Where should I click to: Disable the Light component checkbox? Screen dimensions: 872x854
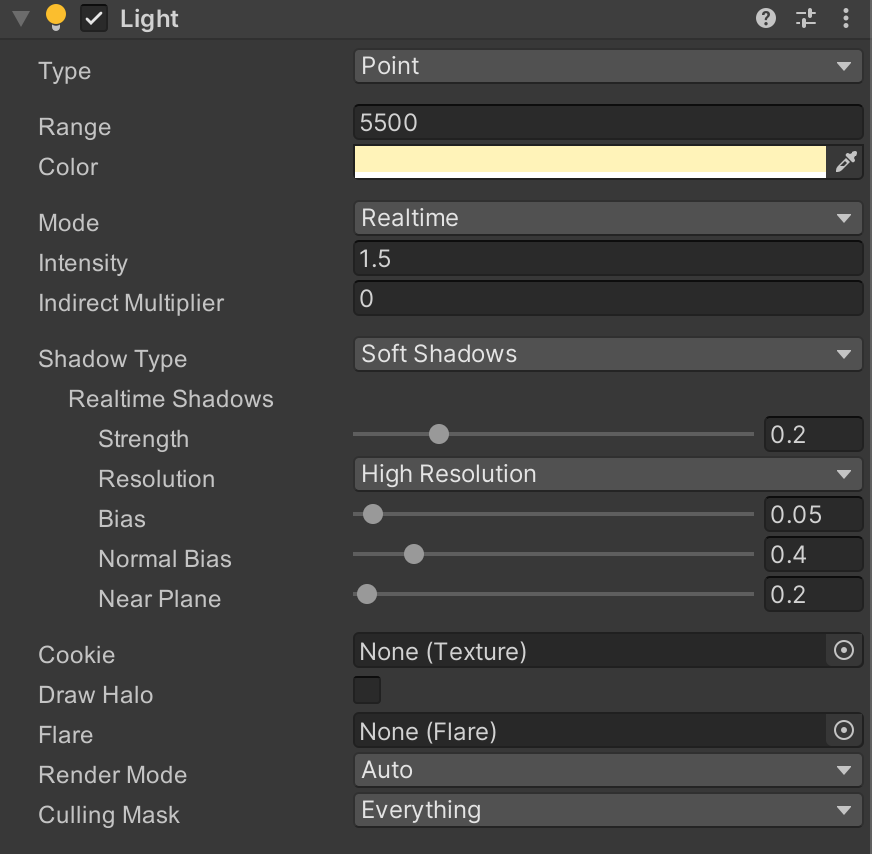(94, 18)
